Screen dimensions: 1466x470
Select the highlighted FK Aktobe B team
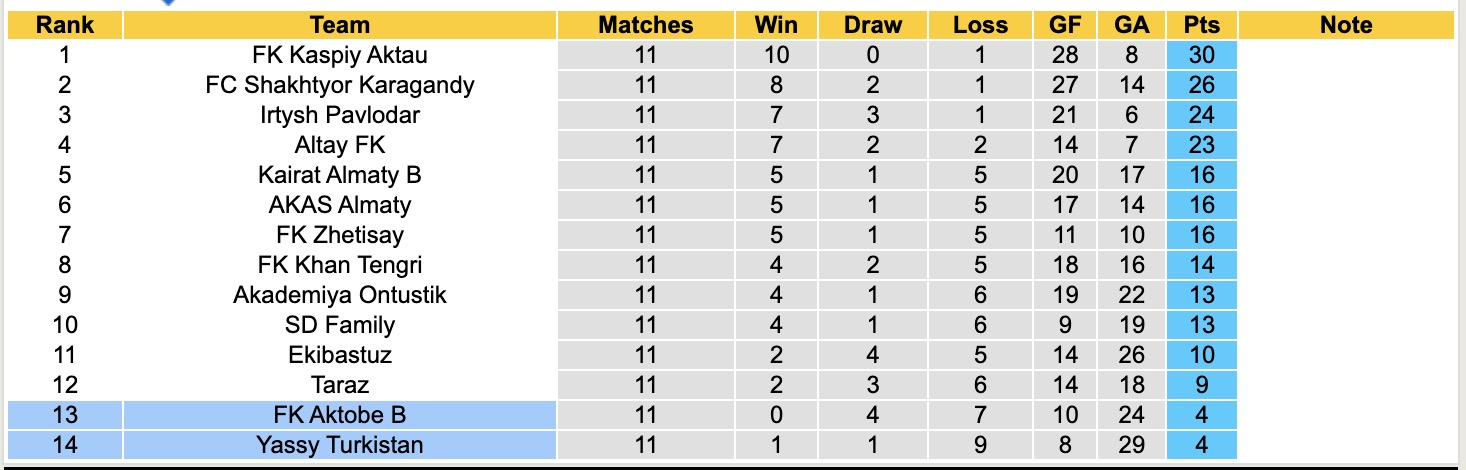(340, 415)
